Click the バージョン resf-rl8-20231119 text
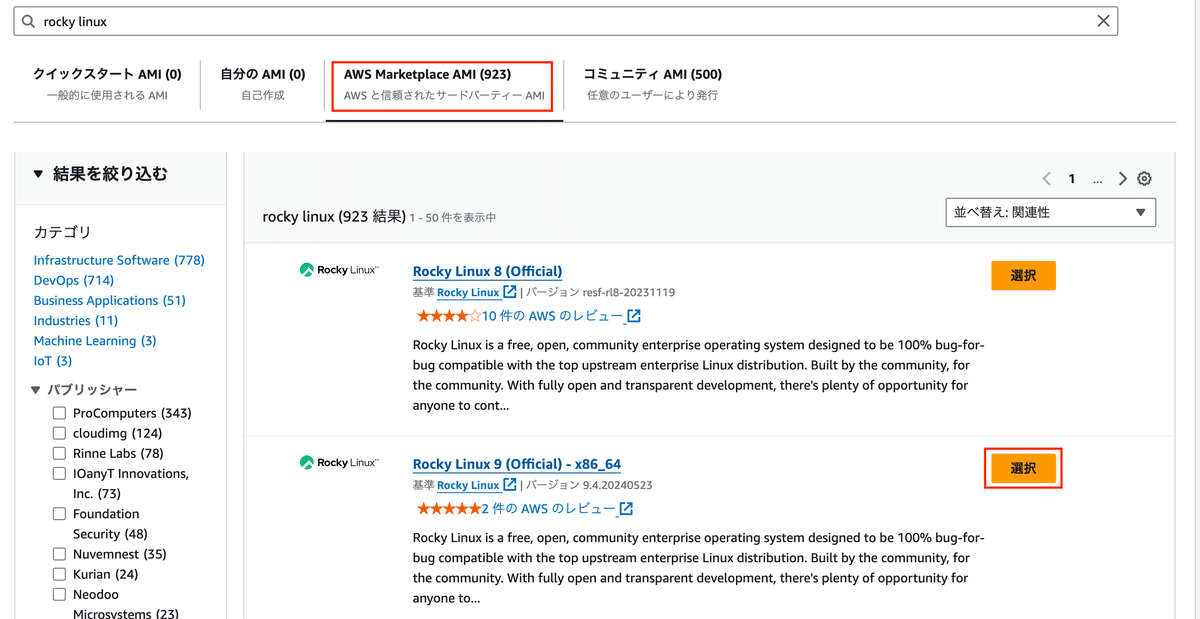 pyautogui.click(x=601, y=292)
